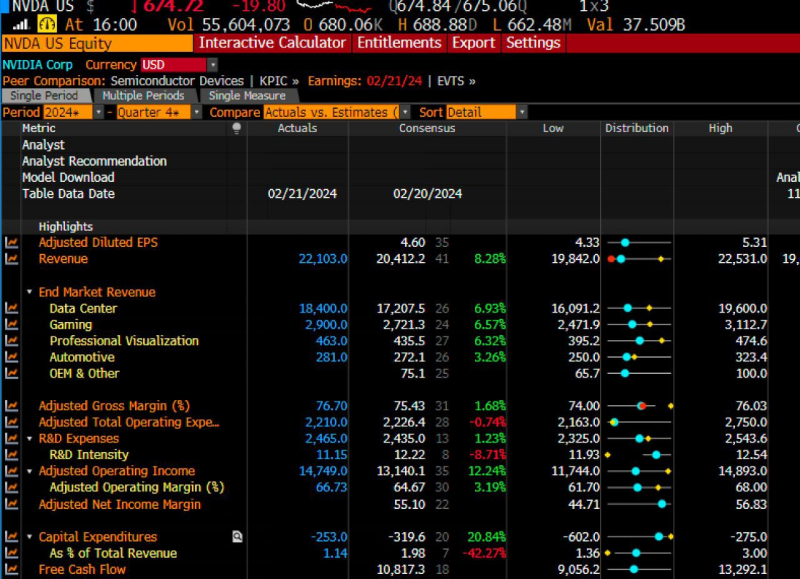Click the signal bars icon near the time
The height and width of the screenshot is (579, 800).
tap(21, 24)
